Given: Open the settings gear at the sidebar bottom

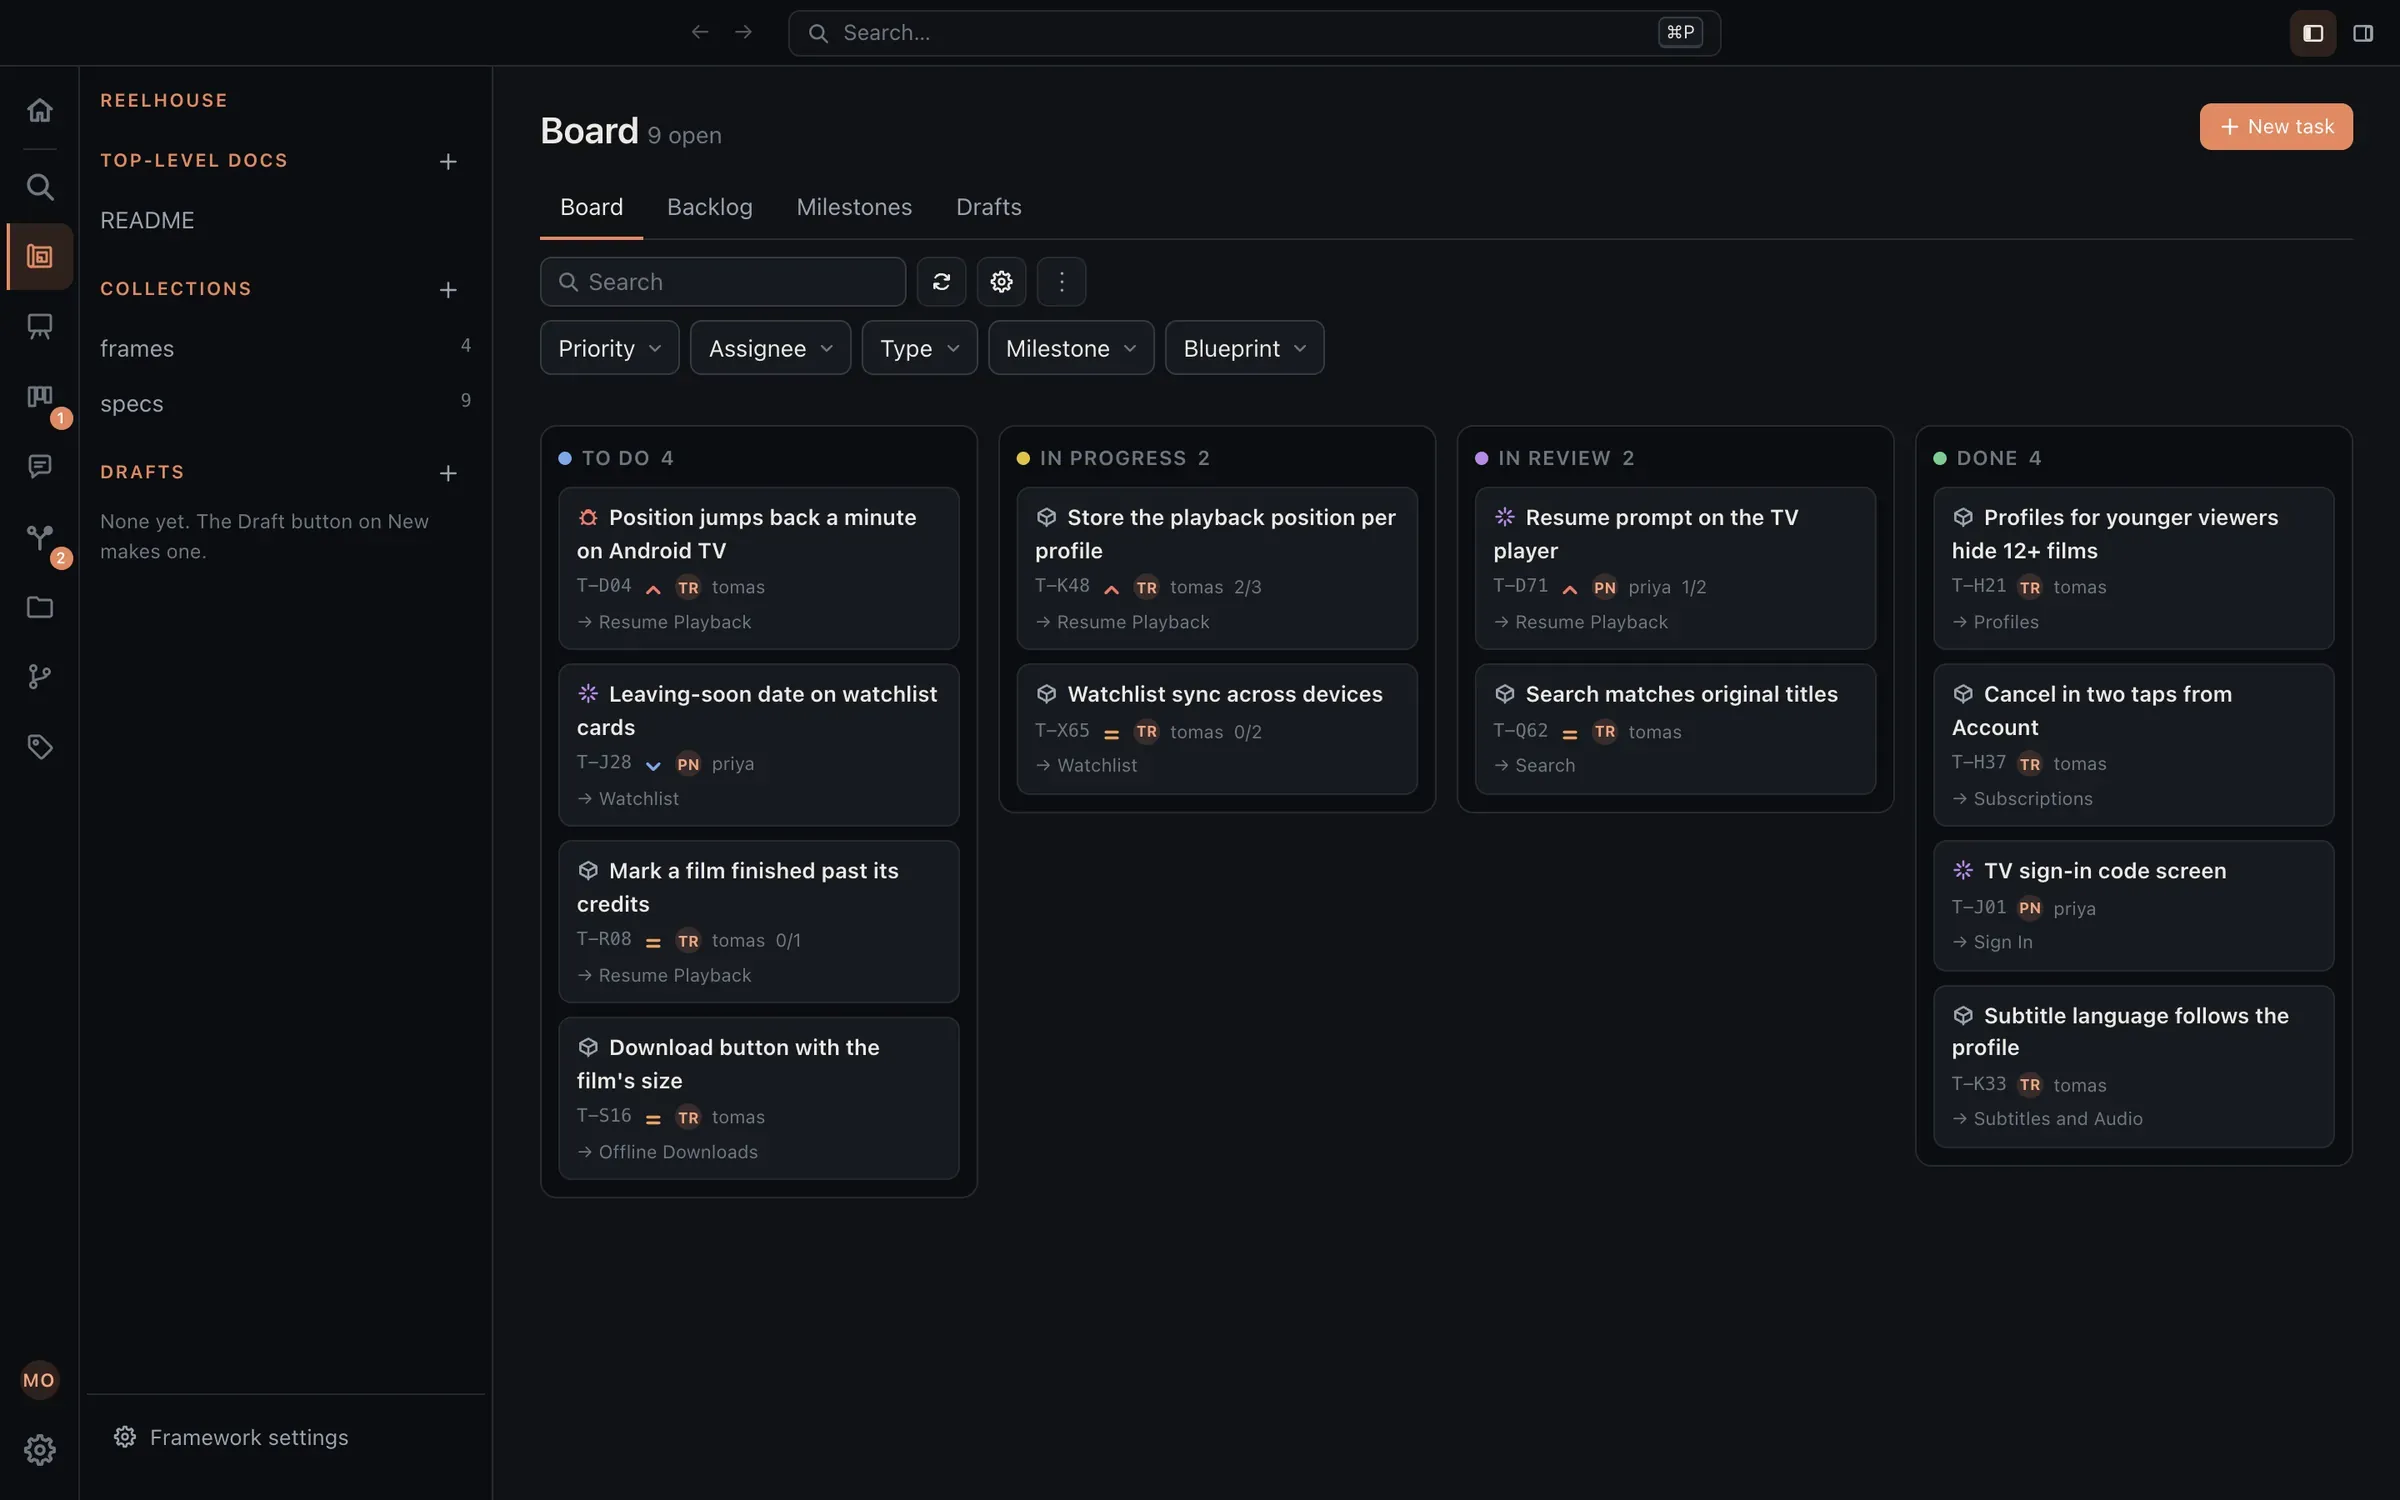Looking at the screenshot, I should click(x=39, y=1450).
